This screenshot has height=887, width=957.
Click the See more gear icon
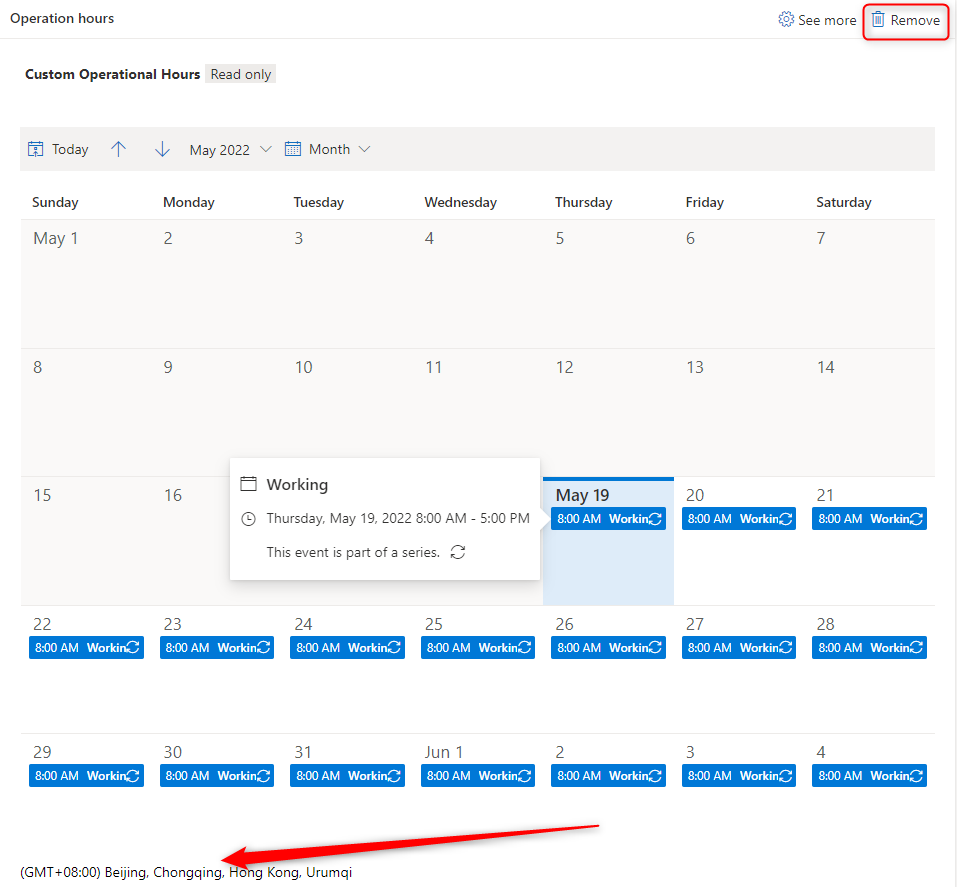786,20
